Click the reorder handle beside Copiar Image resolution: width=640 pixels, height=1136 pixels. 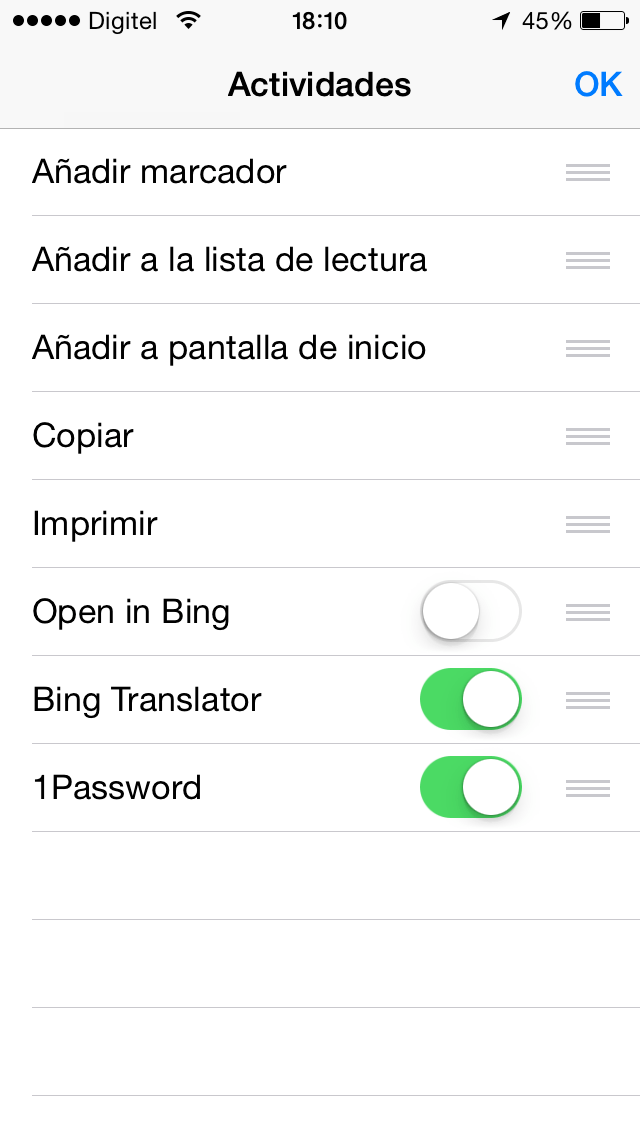tap(587, 436)
